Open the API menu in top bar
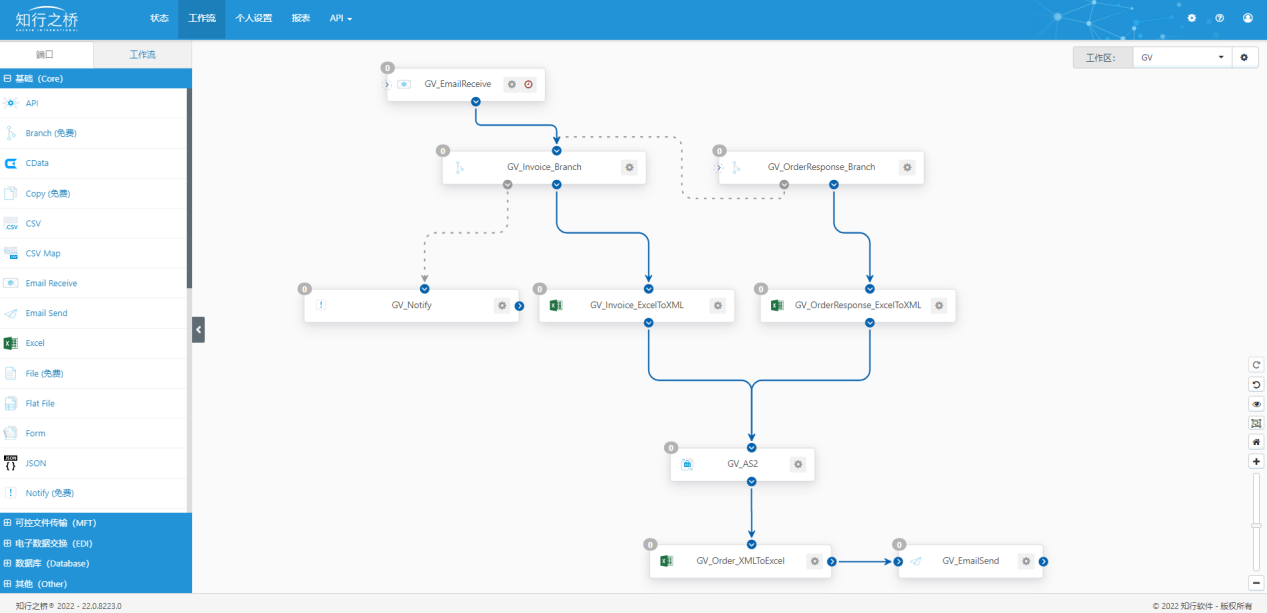1267x613 pixels. pos(341,18)
